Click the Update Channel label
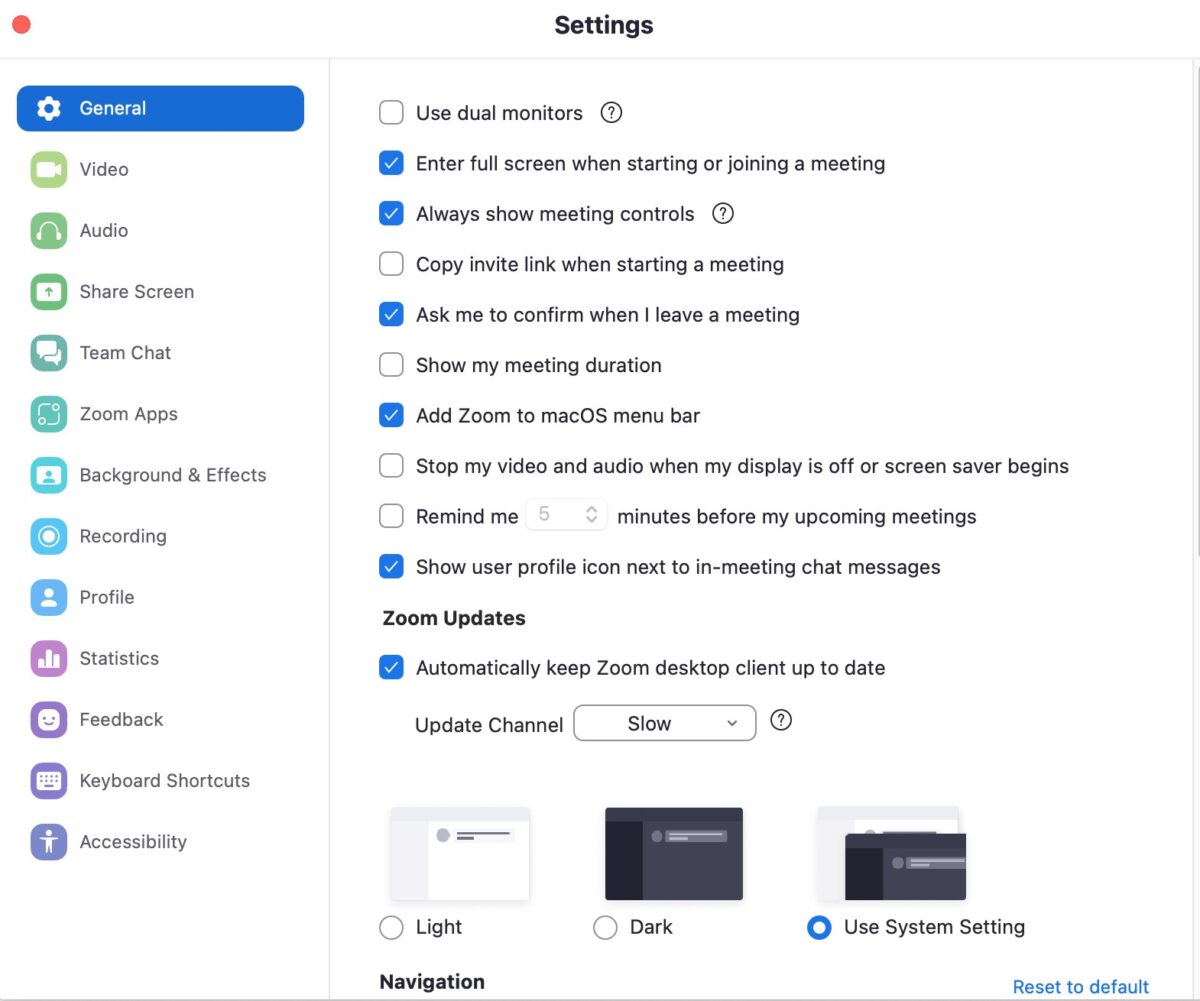This screenshot has height=1001, width=1200. [489, 725]
